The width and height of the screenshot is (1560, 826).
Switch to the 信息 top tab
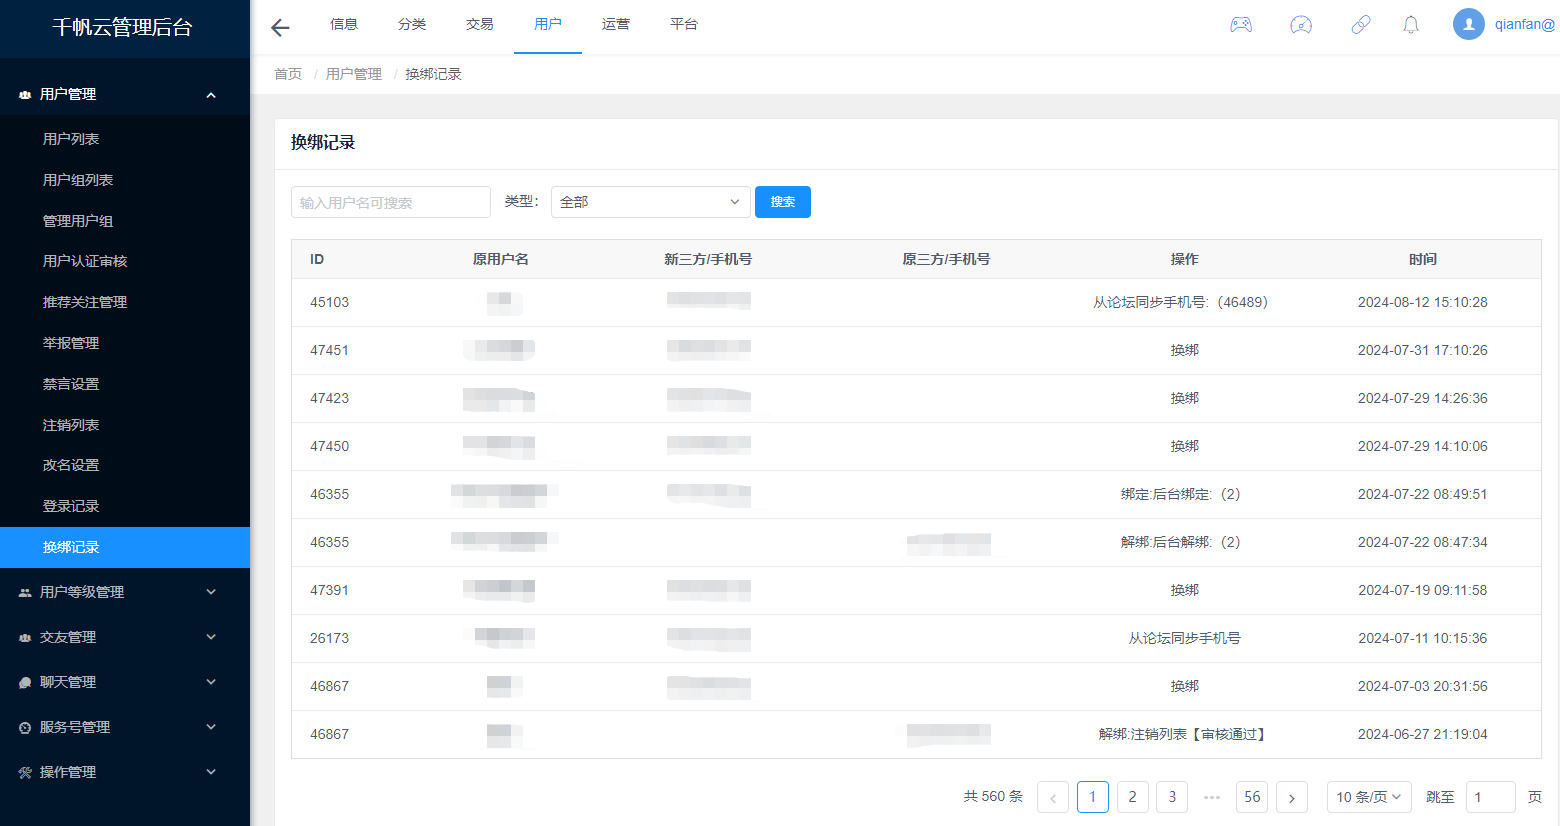pos(344,24)
